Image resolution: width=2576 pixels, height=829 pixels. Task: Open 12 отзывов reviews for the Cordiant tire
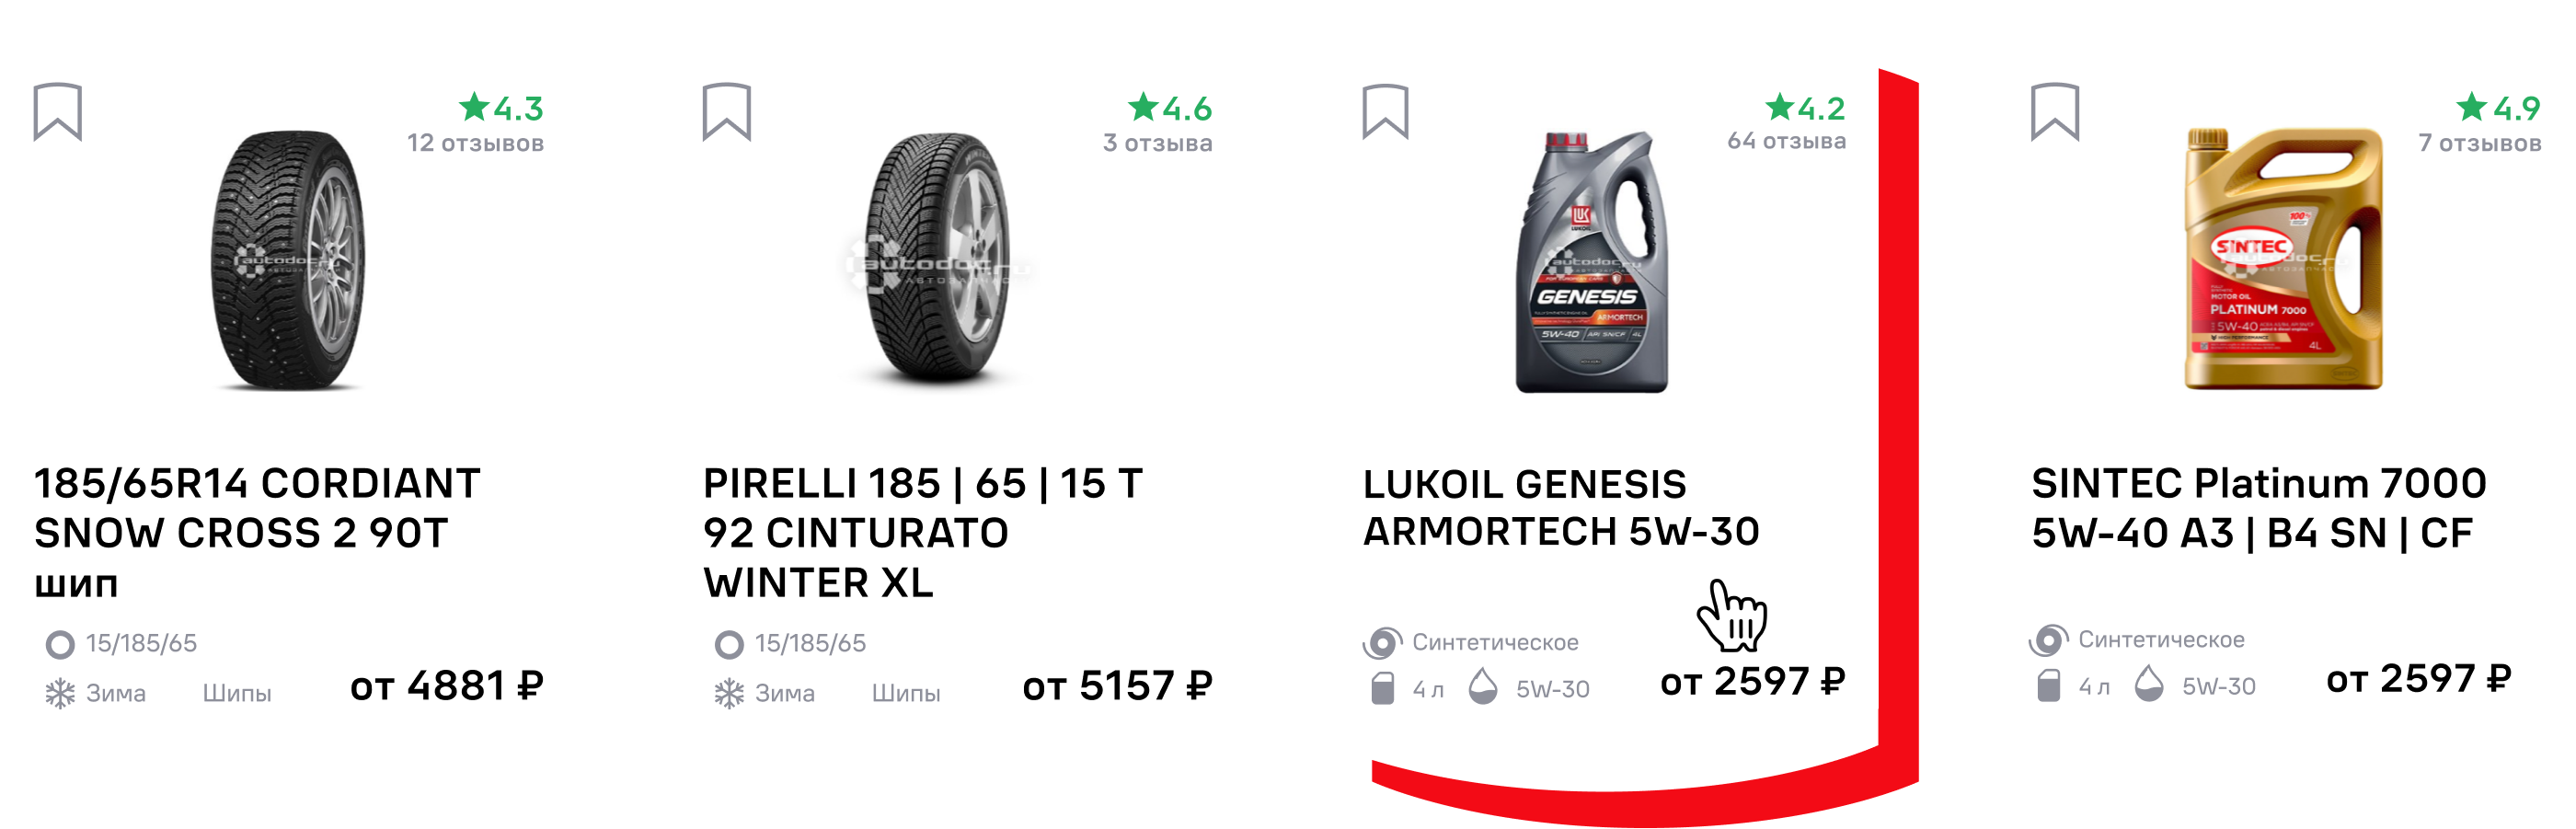click(475, 143)
